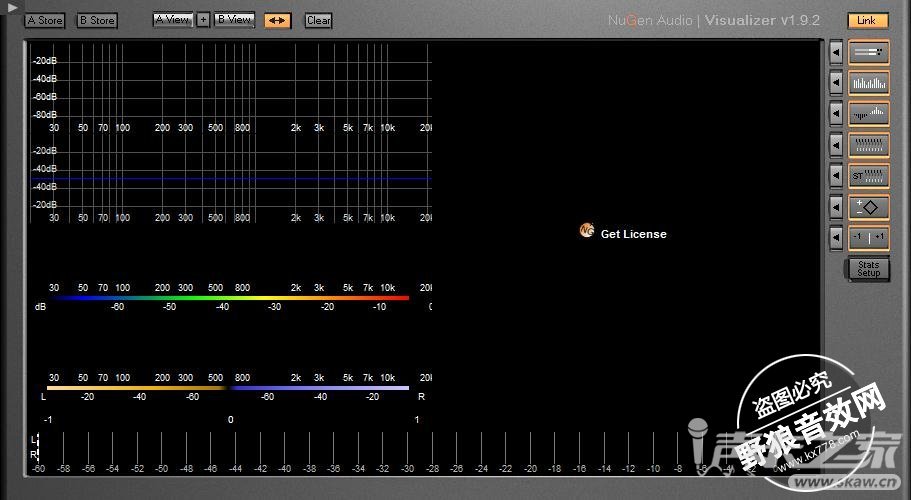Expand options arrow beside difference spectrum icon
Screen dimensions: 911x500
tap(836, 114)
